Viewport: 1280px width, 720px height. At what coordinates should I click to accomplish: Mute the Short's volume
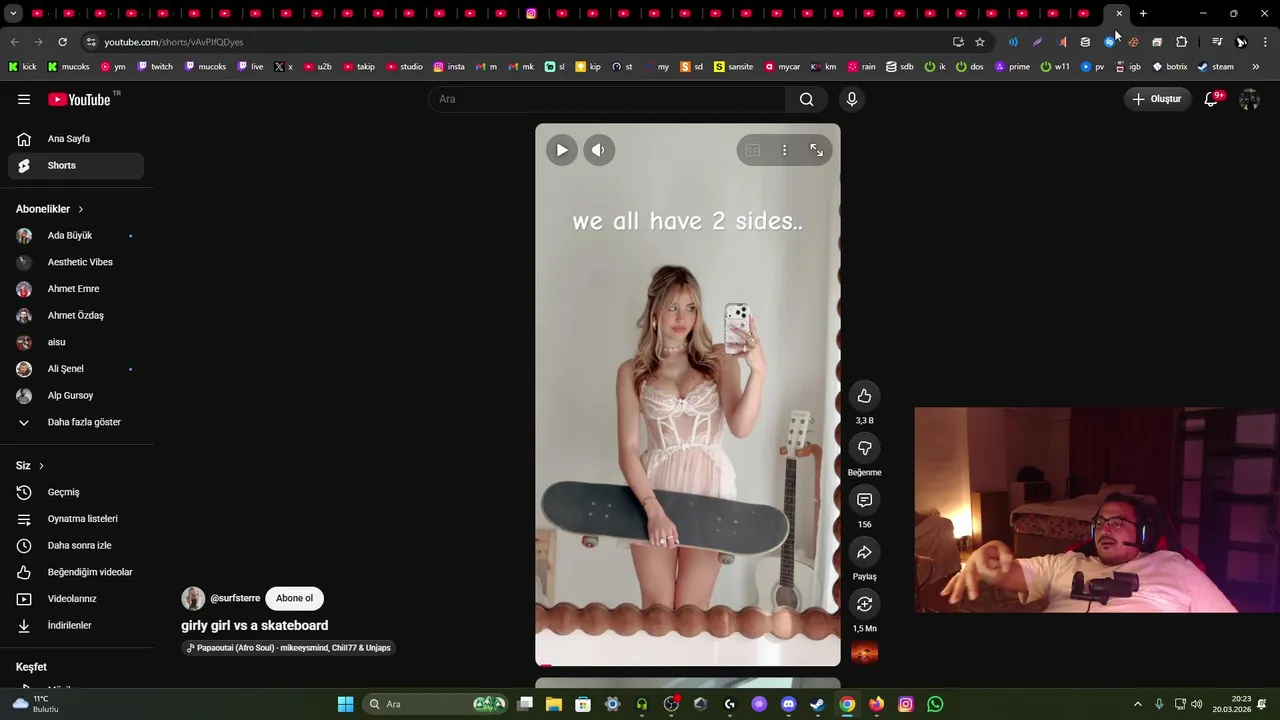(x=598, y=150)
